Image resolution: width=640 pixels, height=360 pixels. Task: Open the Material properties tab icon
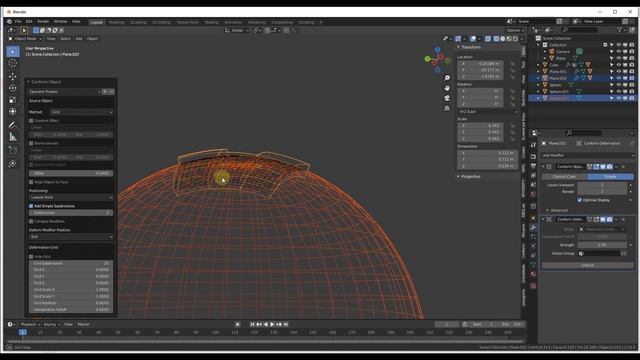pyautogui.click(x=533, y=274)
